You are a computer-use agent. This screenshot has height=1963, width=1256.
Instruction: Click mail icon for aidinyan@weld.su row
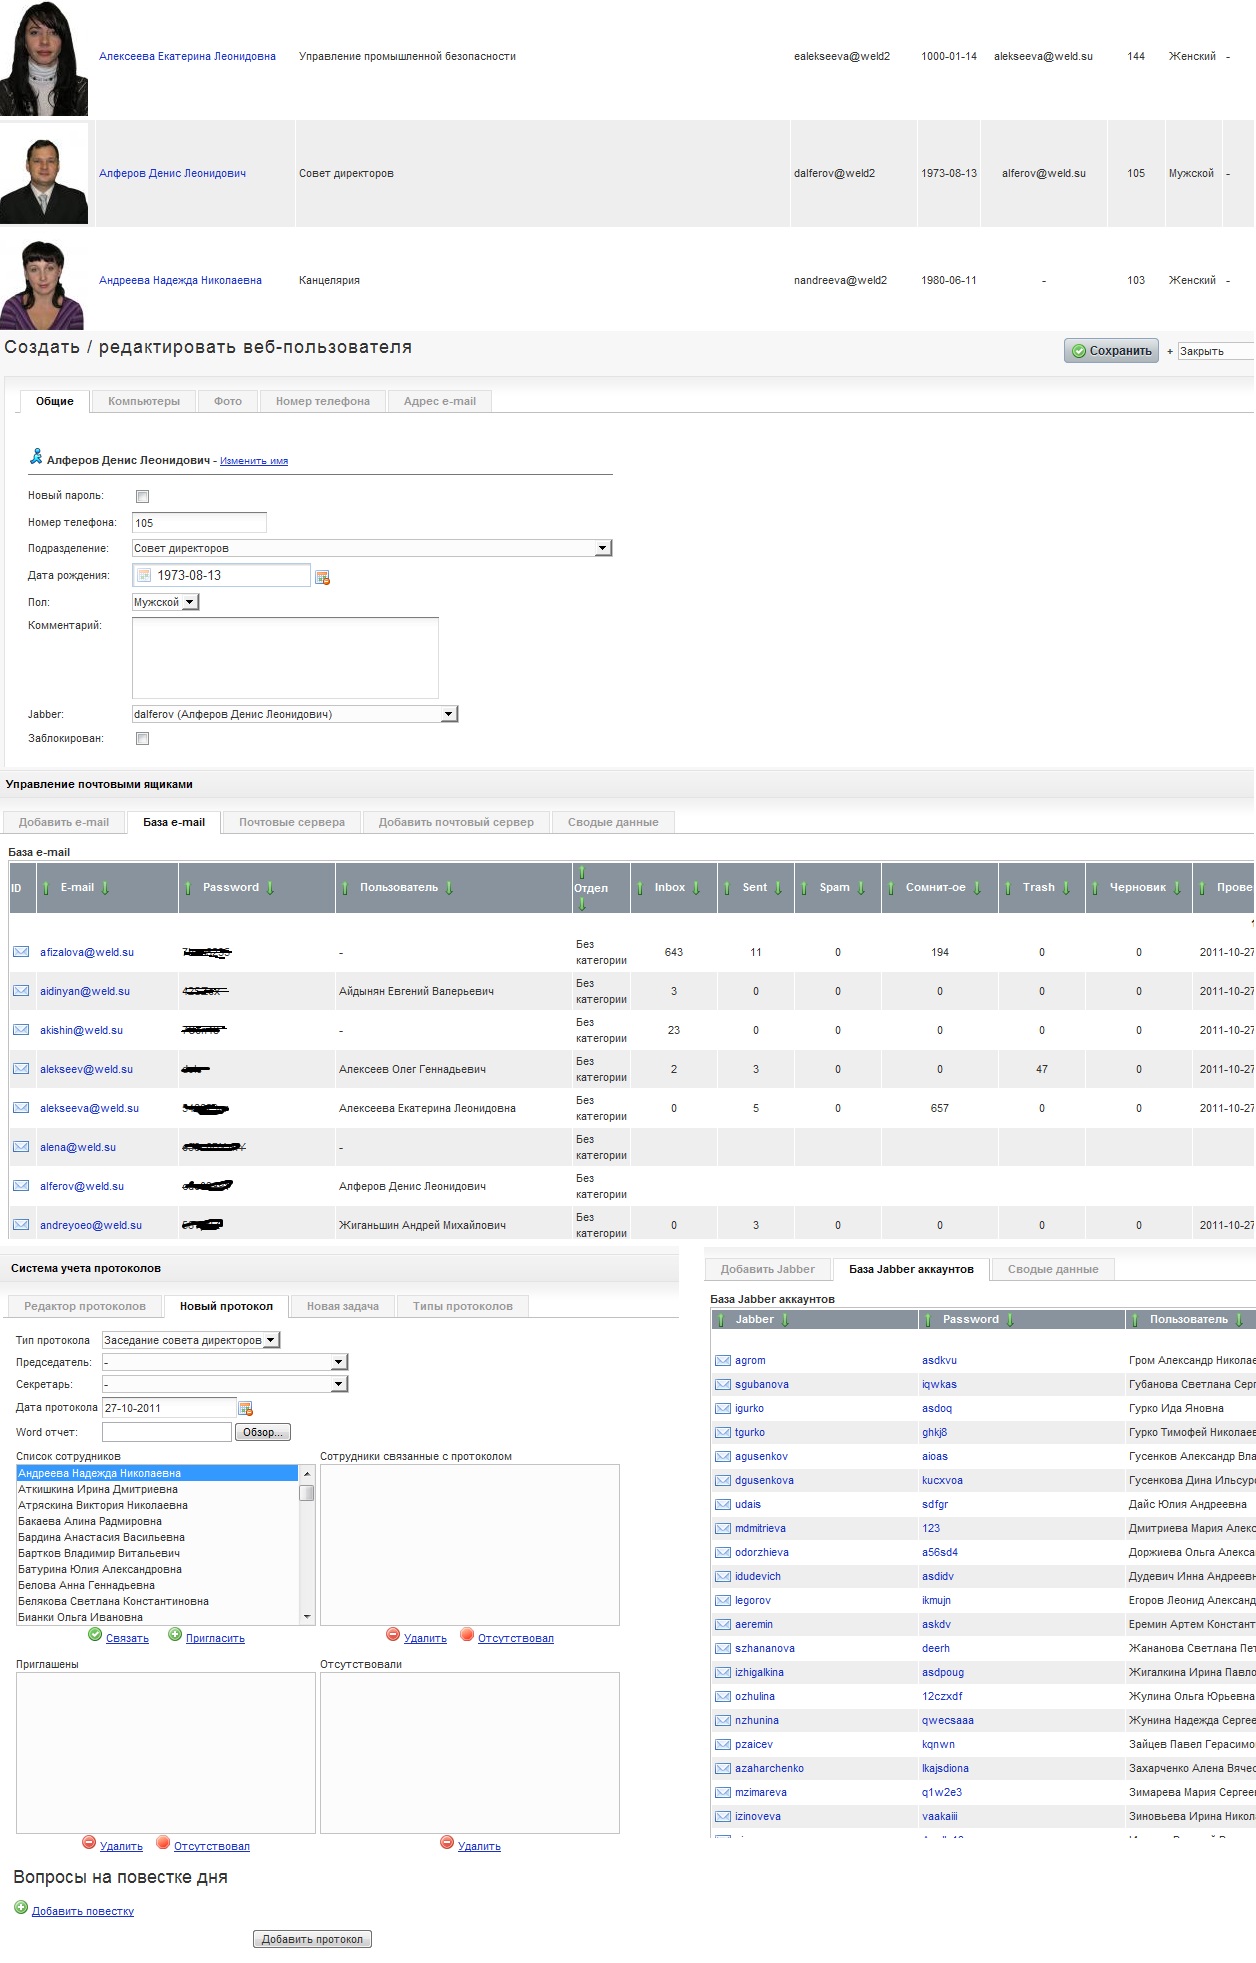click(21, 991)
